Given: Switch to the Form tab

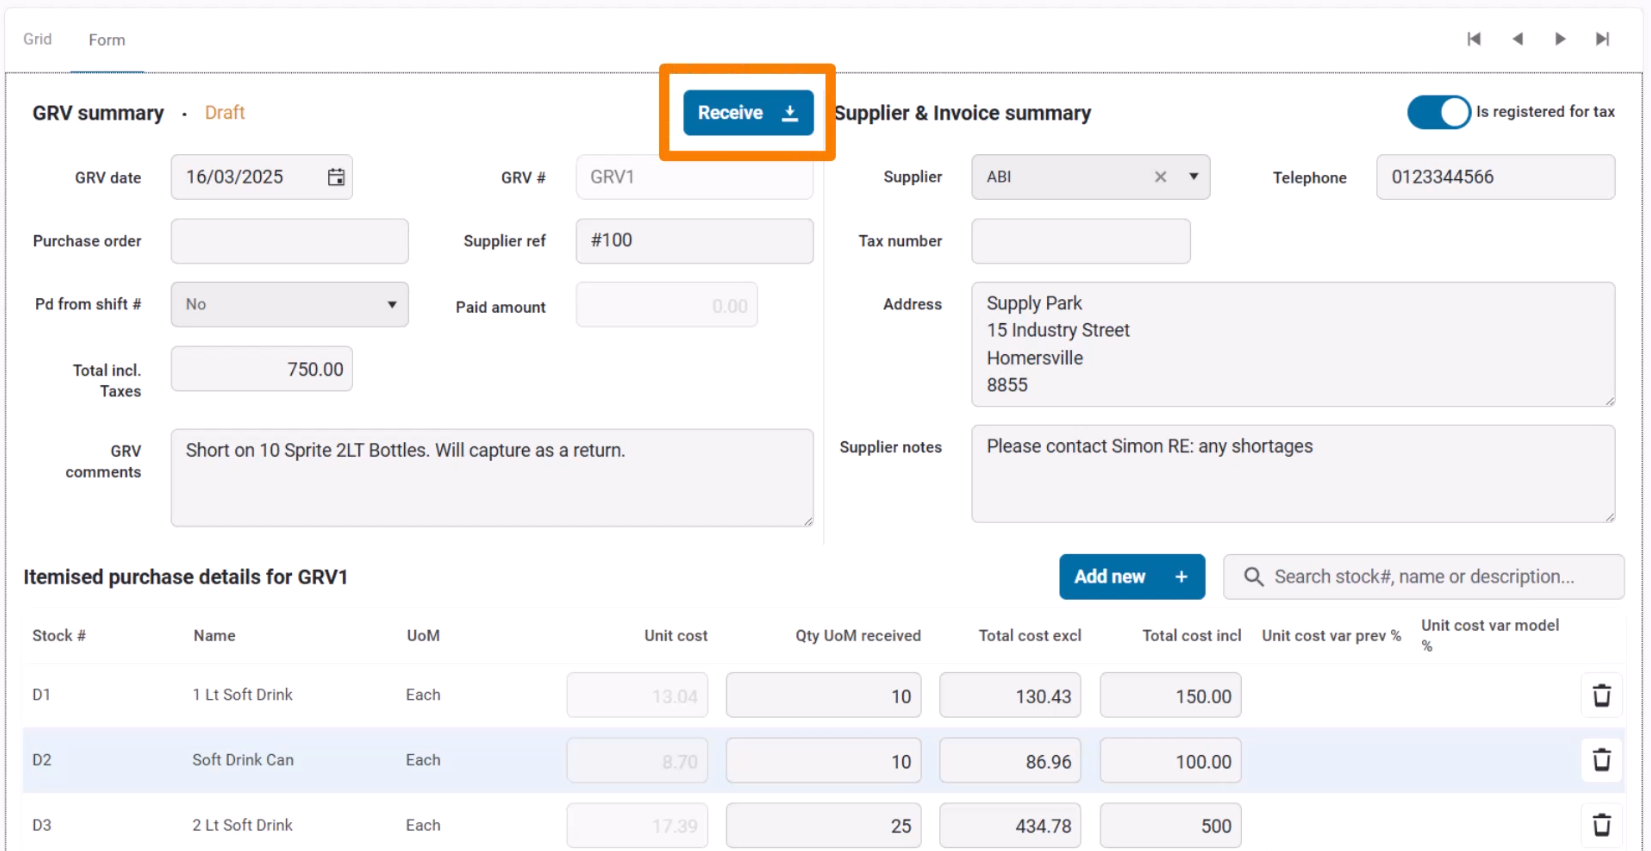Looking at the screenshot, I should point(107,40).
